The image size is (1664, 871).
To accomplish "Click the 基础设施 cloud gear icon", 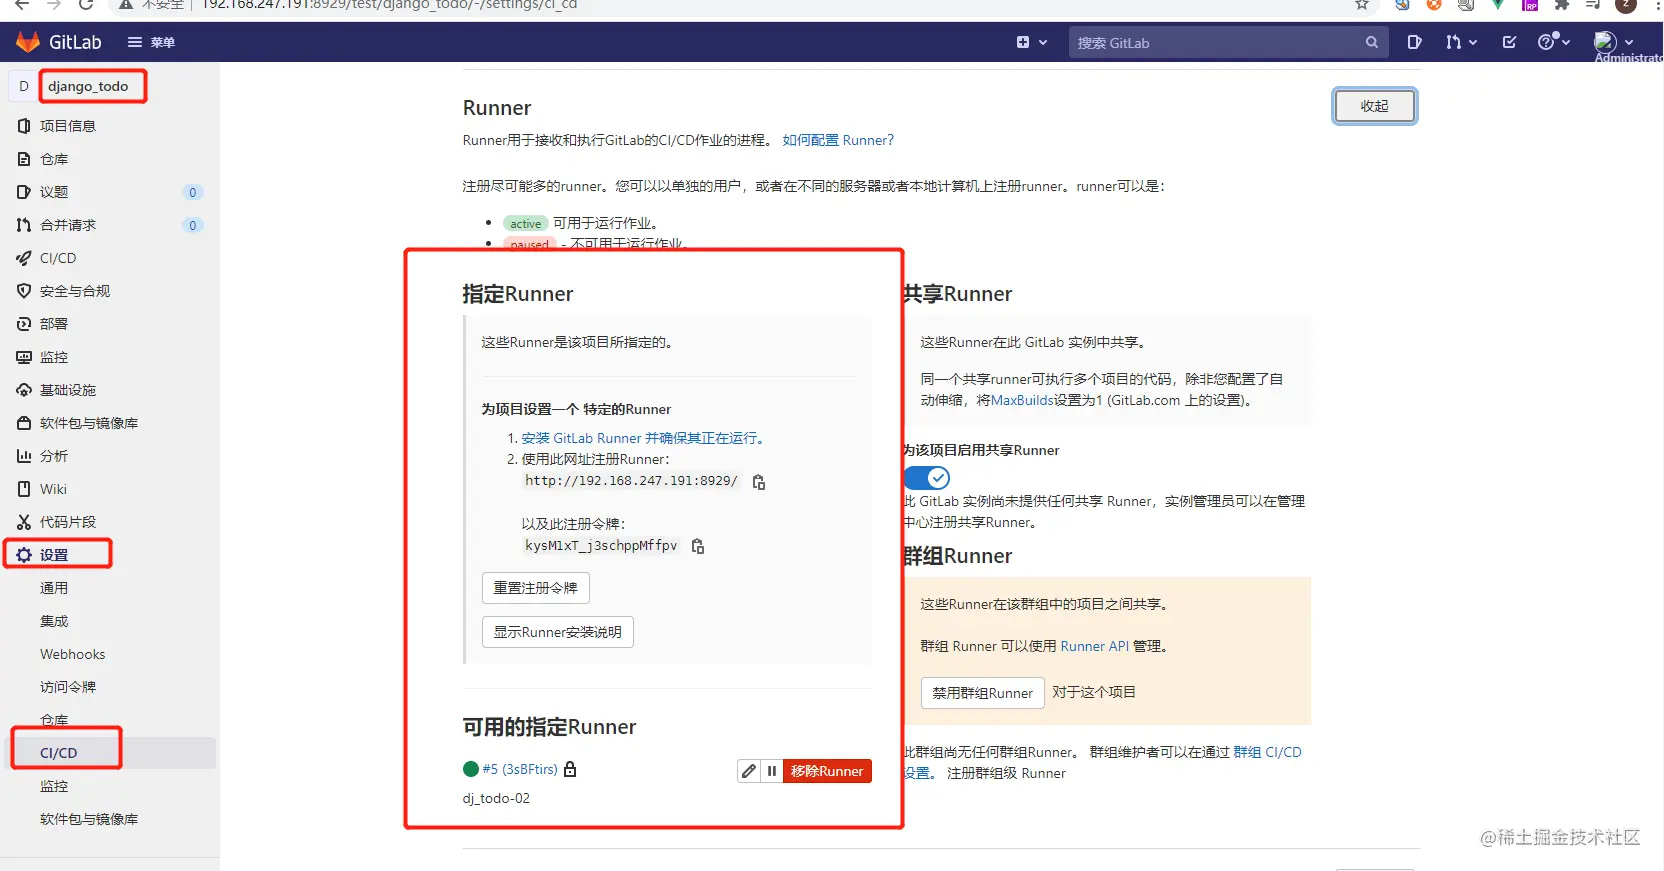I will (24, 390).
